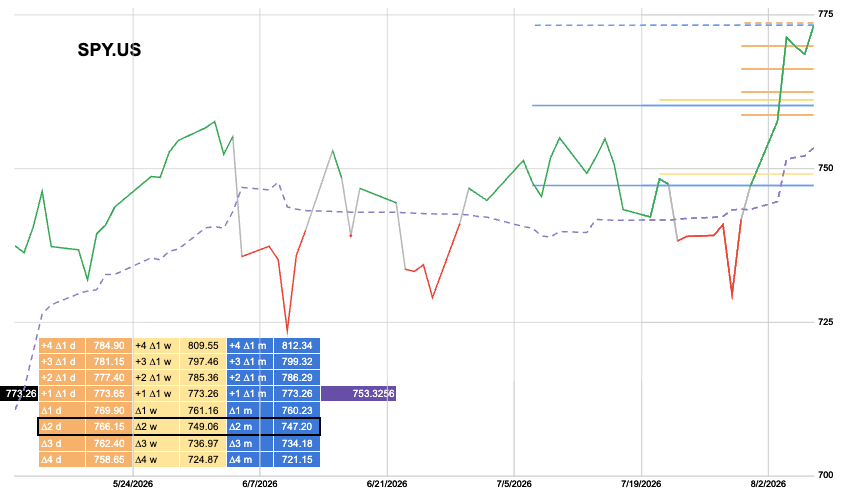Screen dimensions: 848x498
Task: Click the 700 price axis label
Action: (825, 475)
